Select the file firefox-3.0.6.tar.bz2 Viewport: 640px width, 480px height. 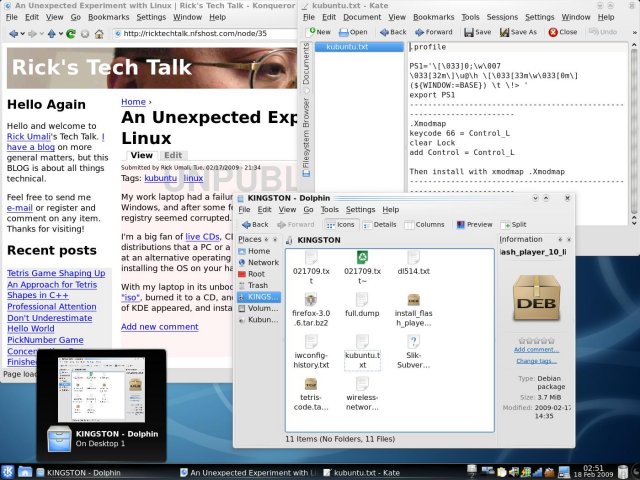point(311,310)
